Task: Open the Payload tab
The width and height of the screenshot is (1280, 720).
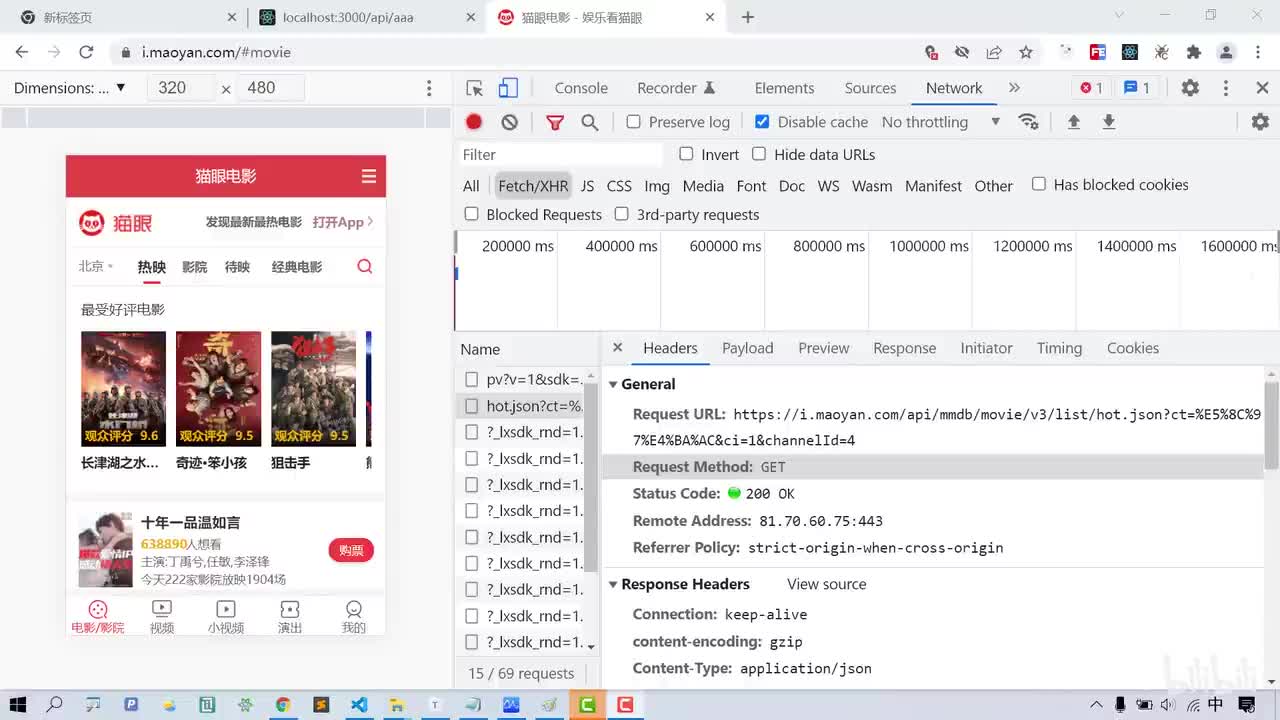Action: [x=748, y=348]
